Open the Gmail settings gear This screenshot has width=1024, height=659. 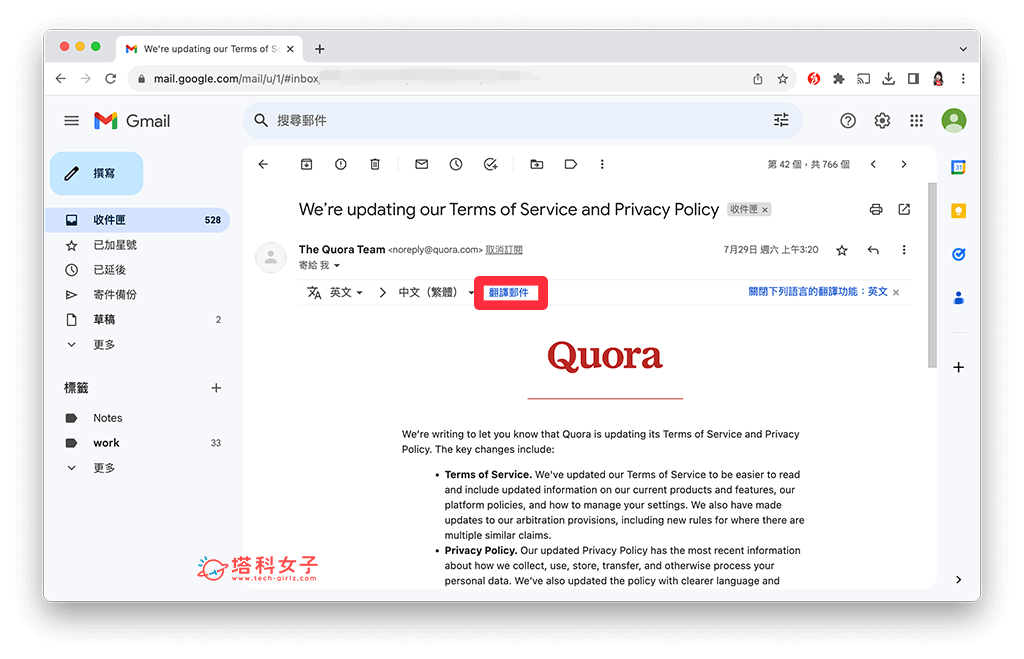pos(882,121)
